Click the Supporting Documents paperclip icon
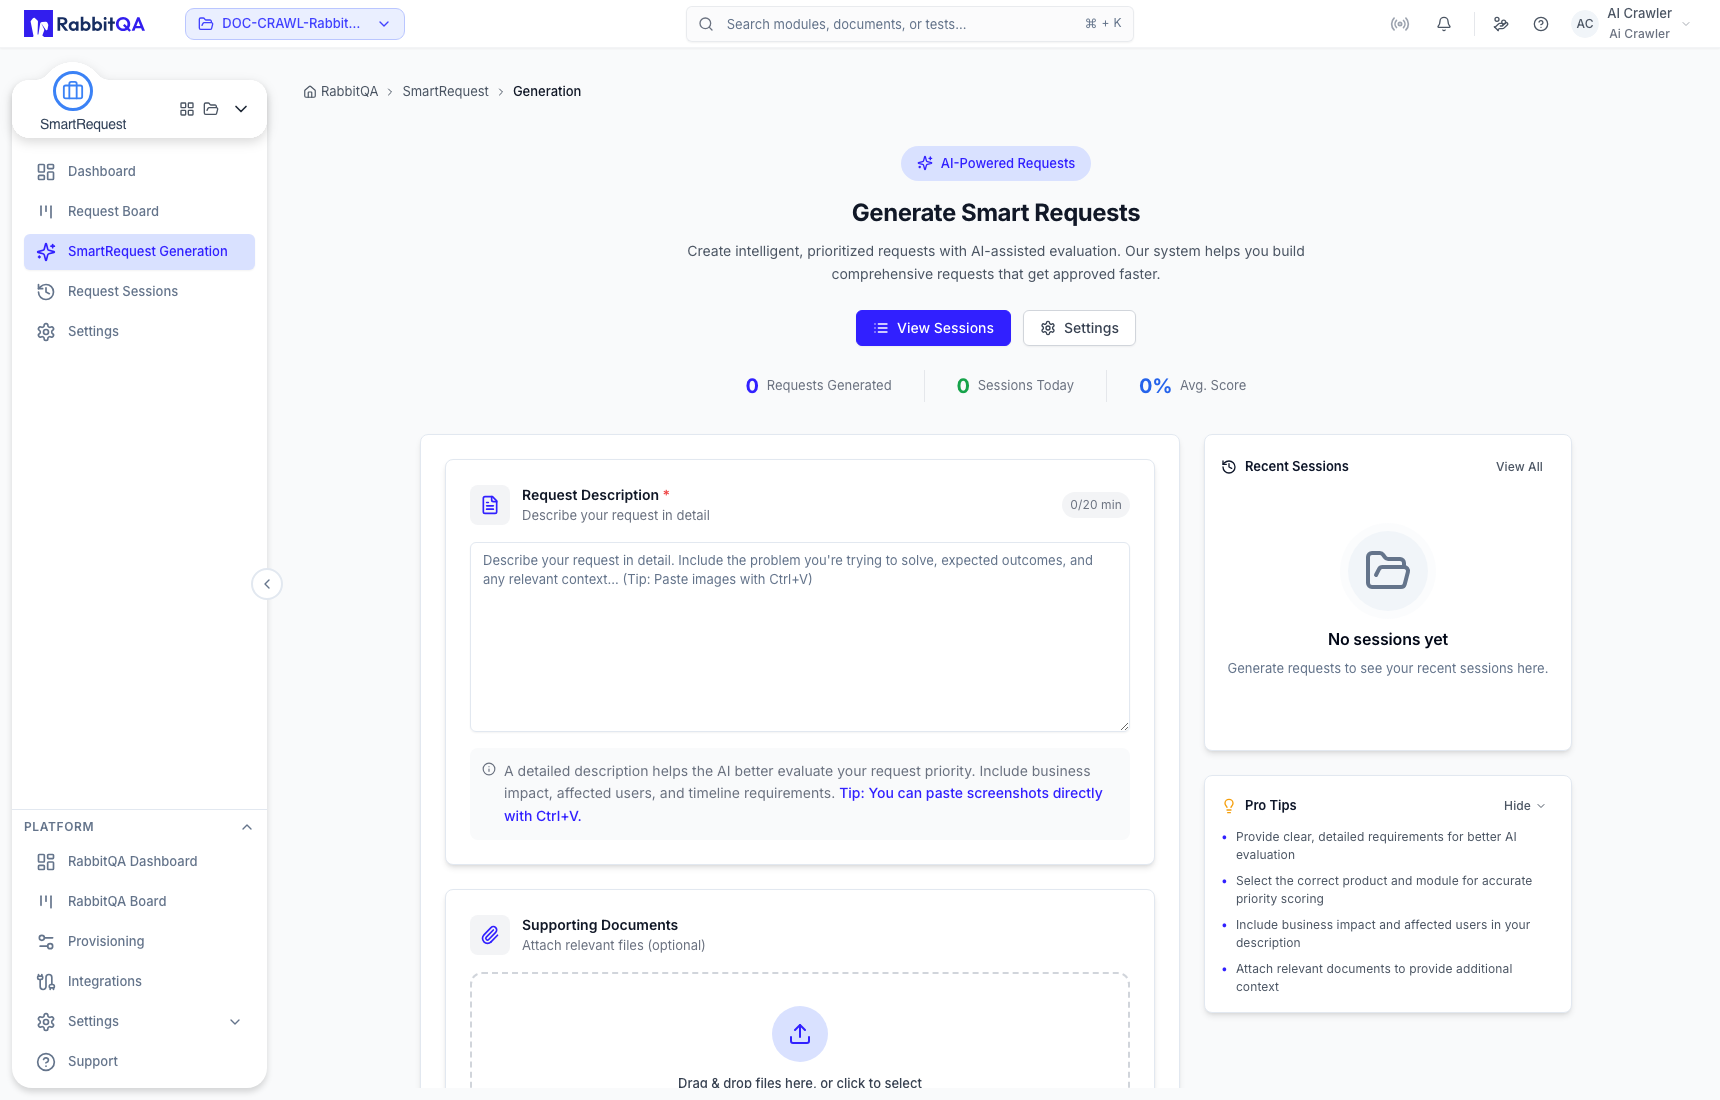 [490, 935]
